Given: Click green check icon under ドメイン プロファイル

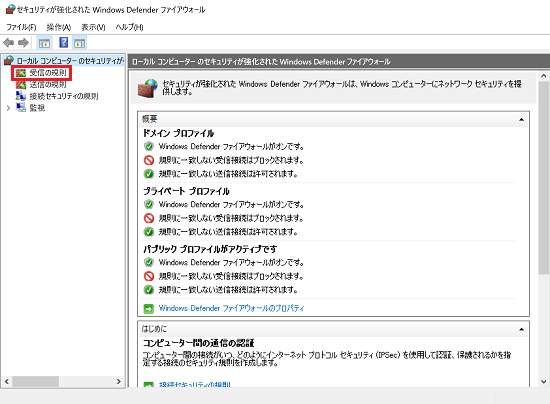Looking at the screenshot, I should pyautogui.click(x=149, y=174).
